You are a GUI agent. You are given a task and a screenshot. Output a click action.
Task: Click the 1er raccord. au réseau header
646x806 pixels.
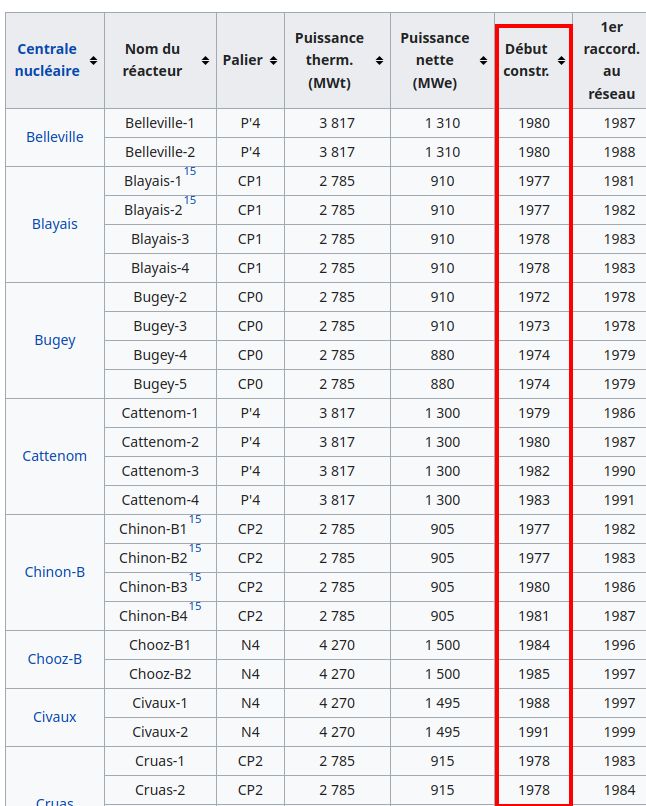[x=611, y=60]
